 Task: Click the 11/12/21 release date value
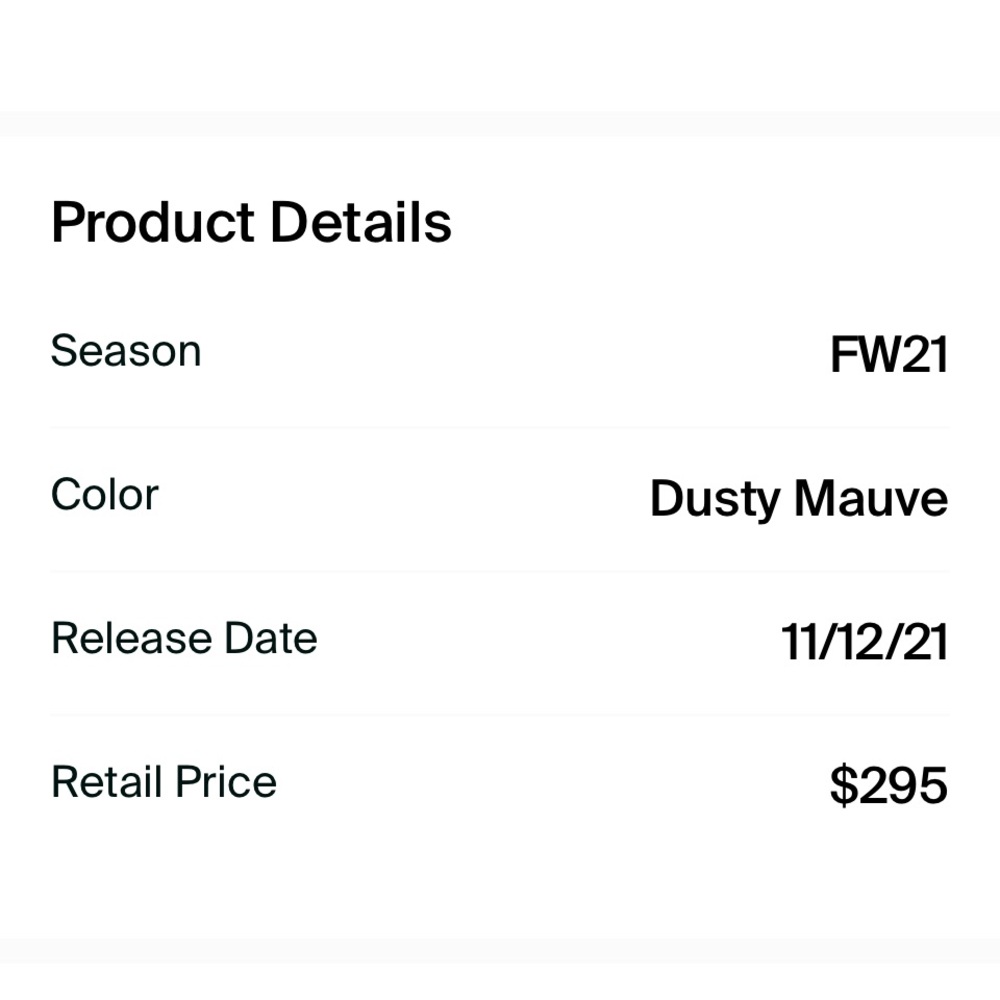(864, 642)
